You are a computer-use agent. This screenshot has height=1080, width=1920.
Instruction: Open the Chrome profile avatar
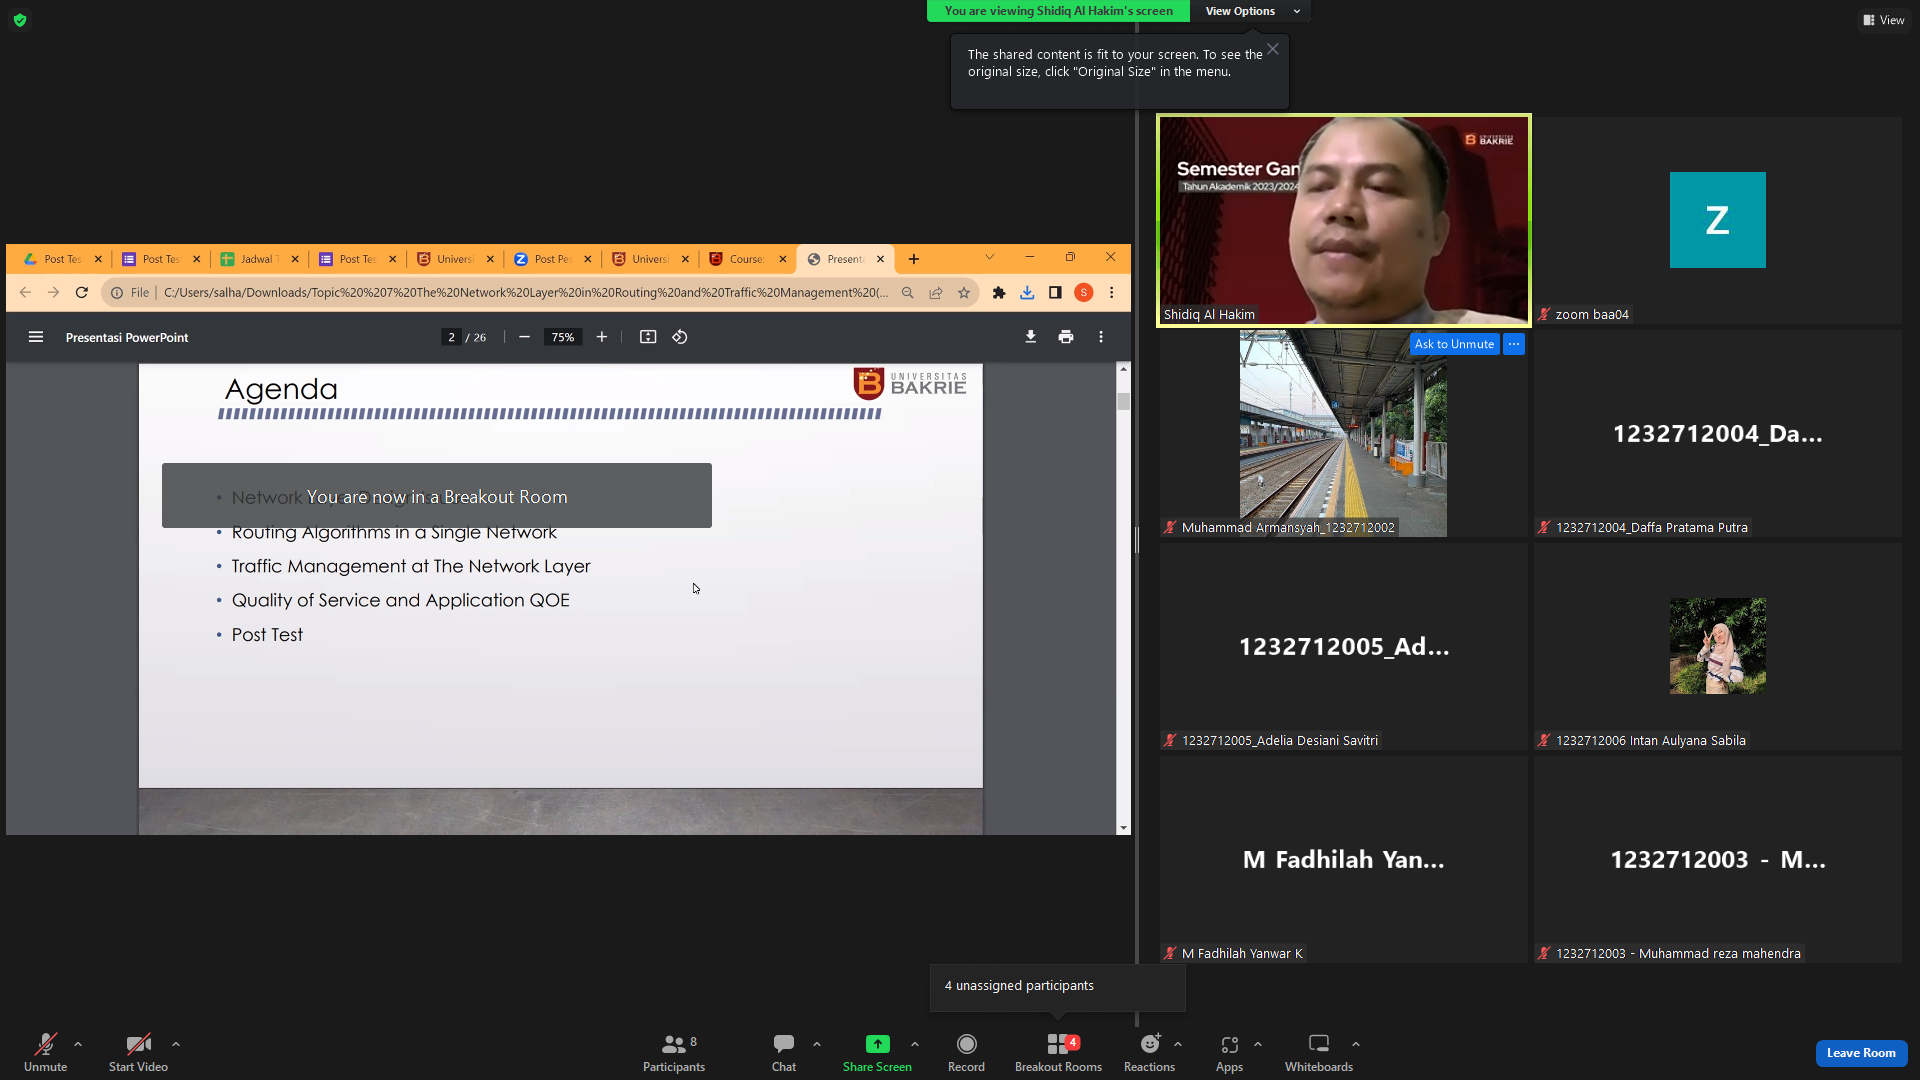tap(1083, 293)
